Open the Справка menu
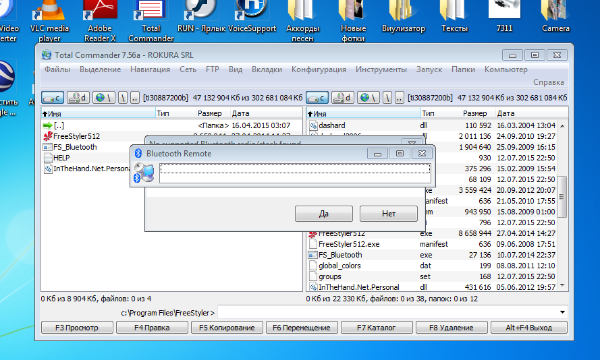 [549, 82]
